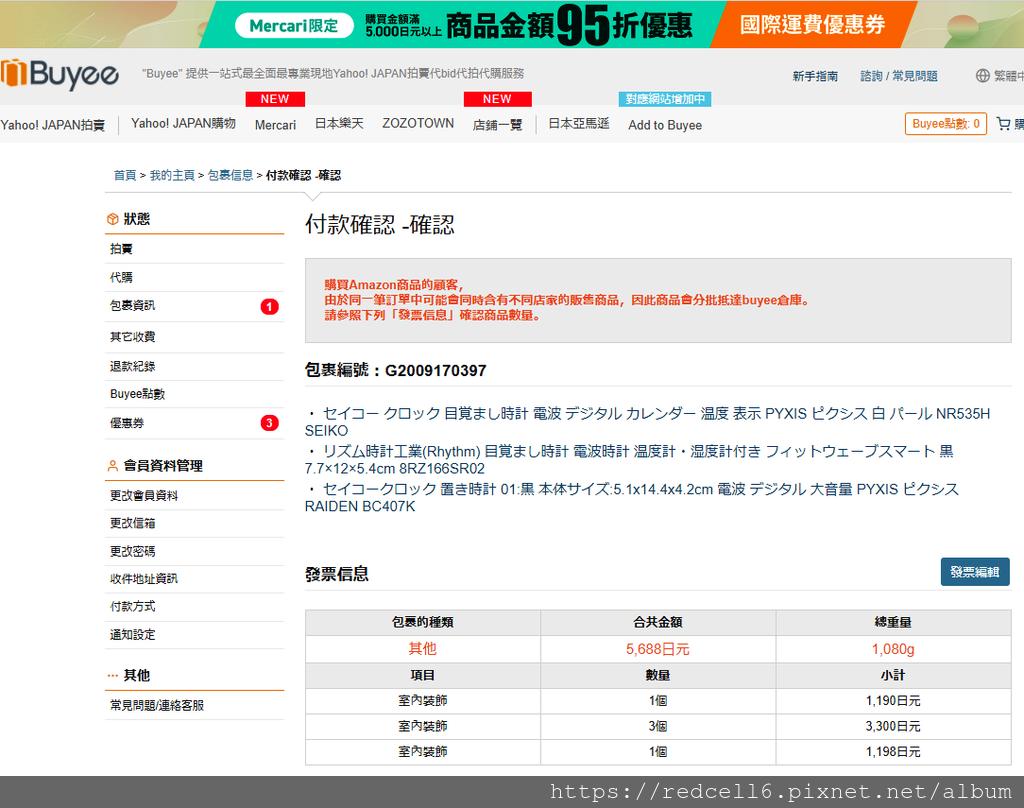Click the 其他 package type value
The image size is (1024, 808).
coord(423,649)
